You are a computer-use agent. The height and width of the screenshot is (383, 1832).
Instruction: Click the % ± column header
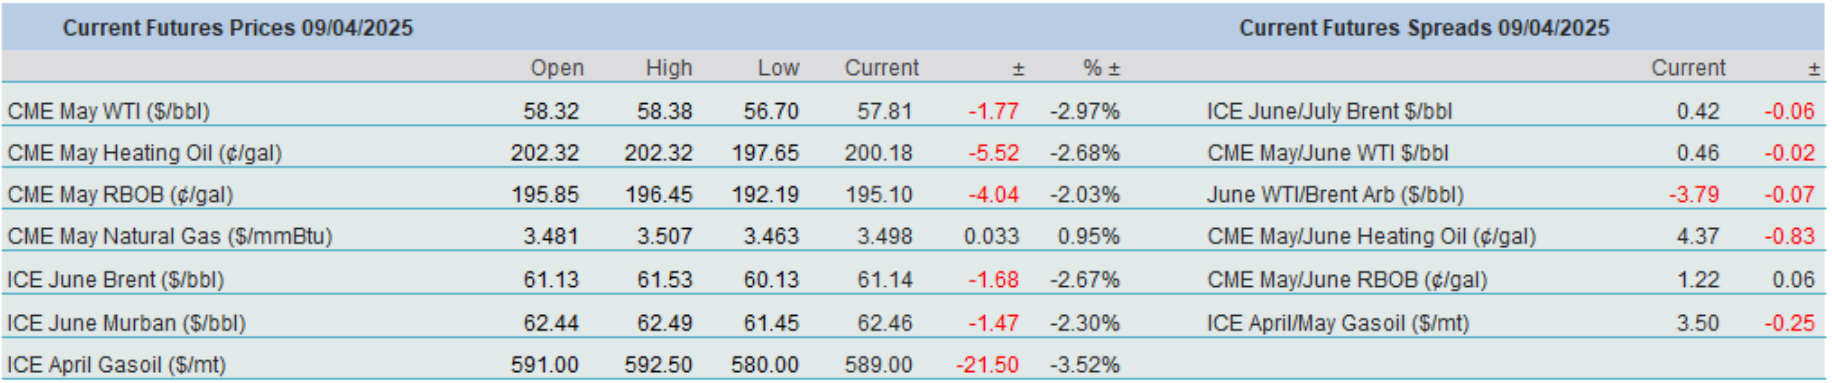coord(1101,68)
